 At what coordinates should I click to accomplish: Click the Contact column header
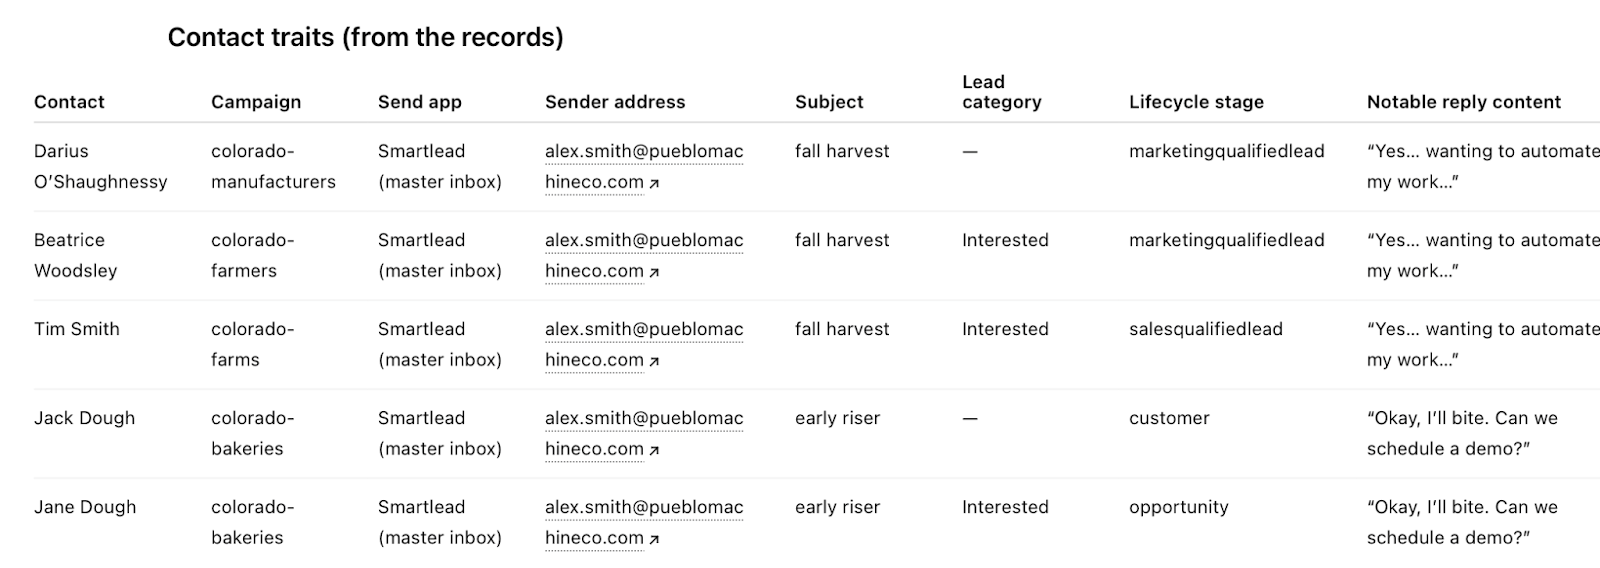point(69,102)
